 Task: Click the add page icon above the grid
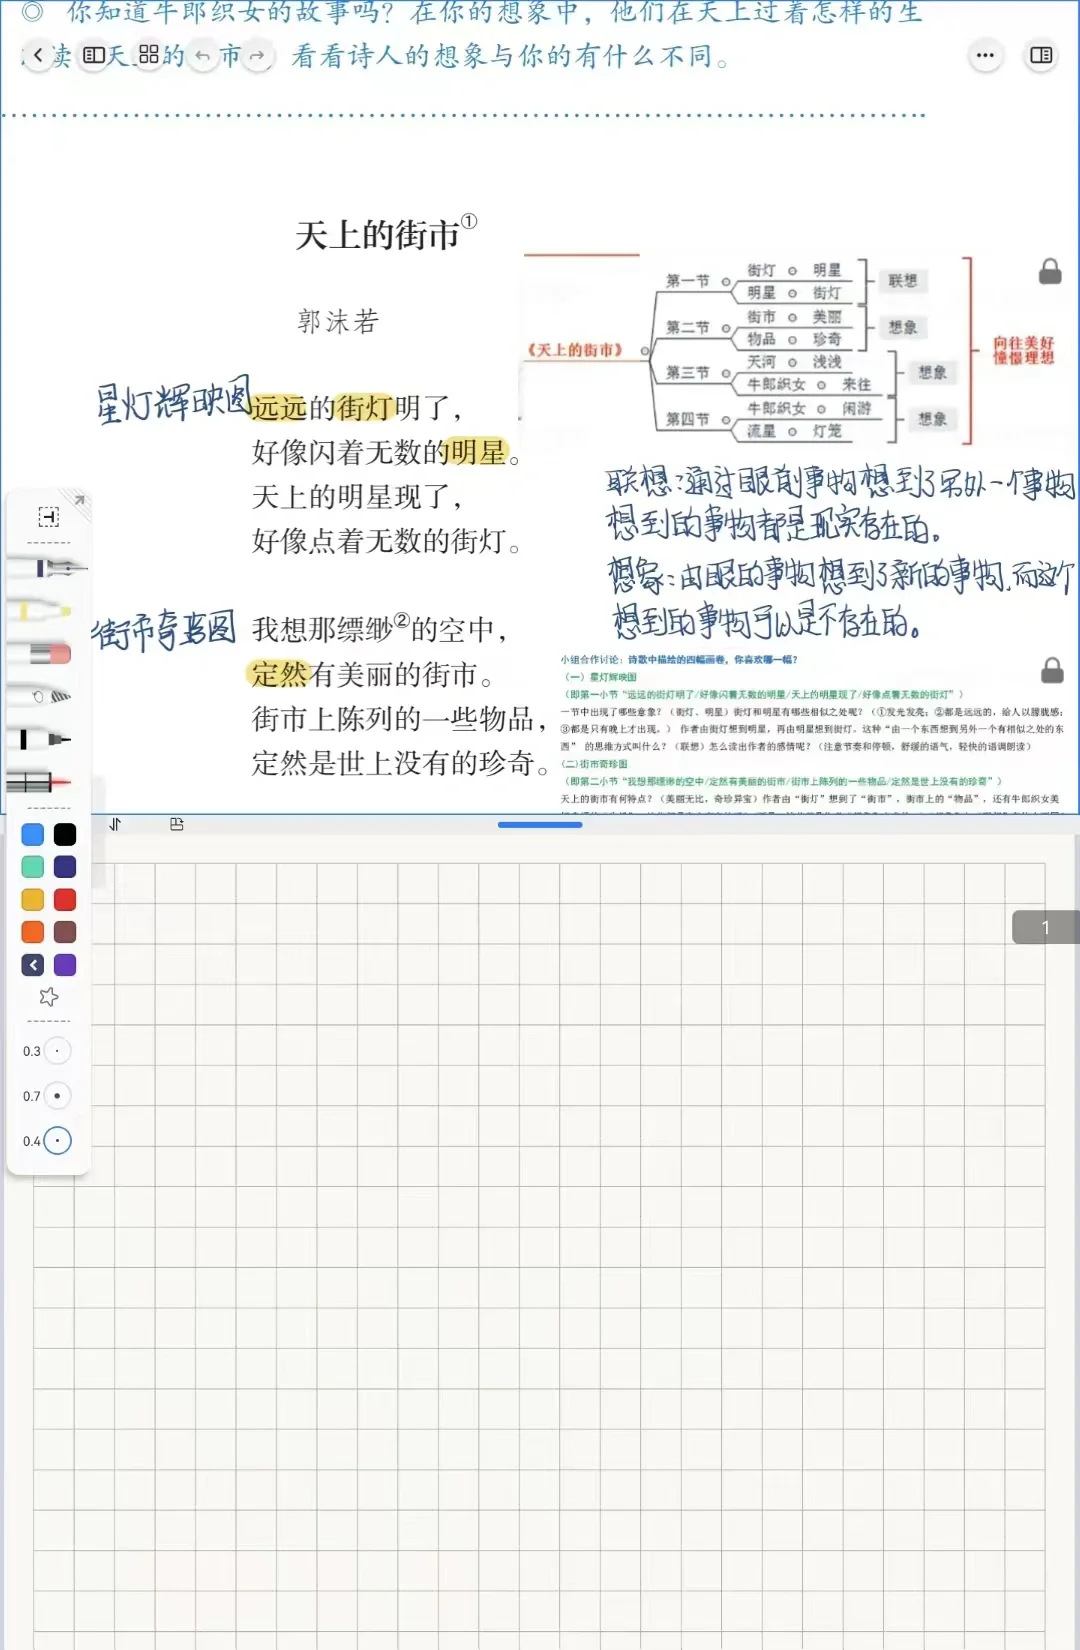click(177, 824)
